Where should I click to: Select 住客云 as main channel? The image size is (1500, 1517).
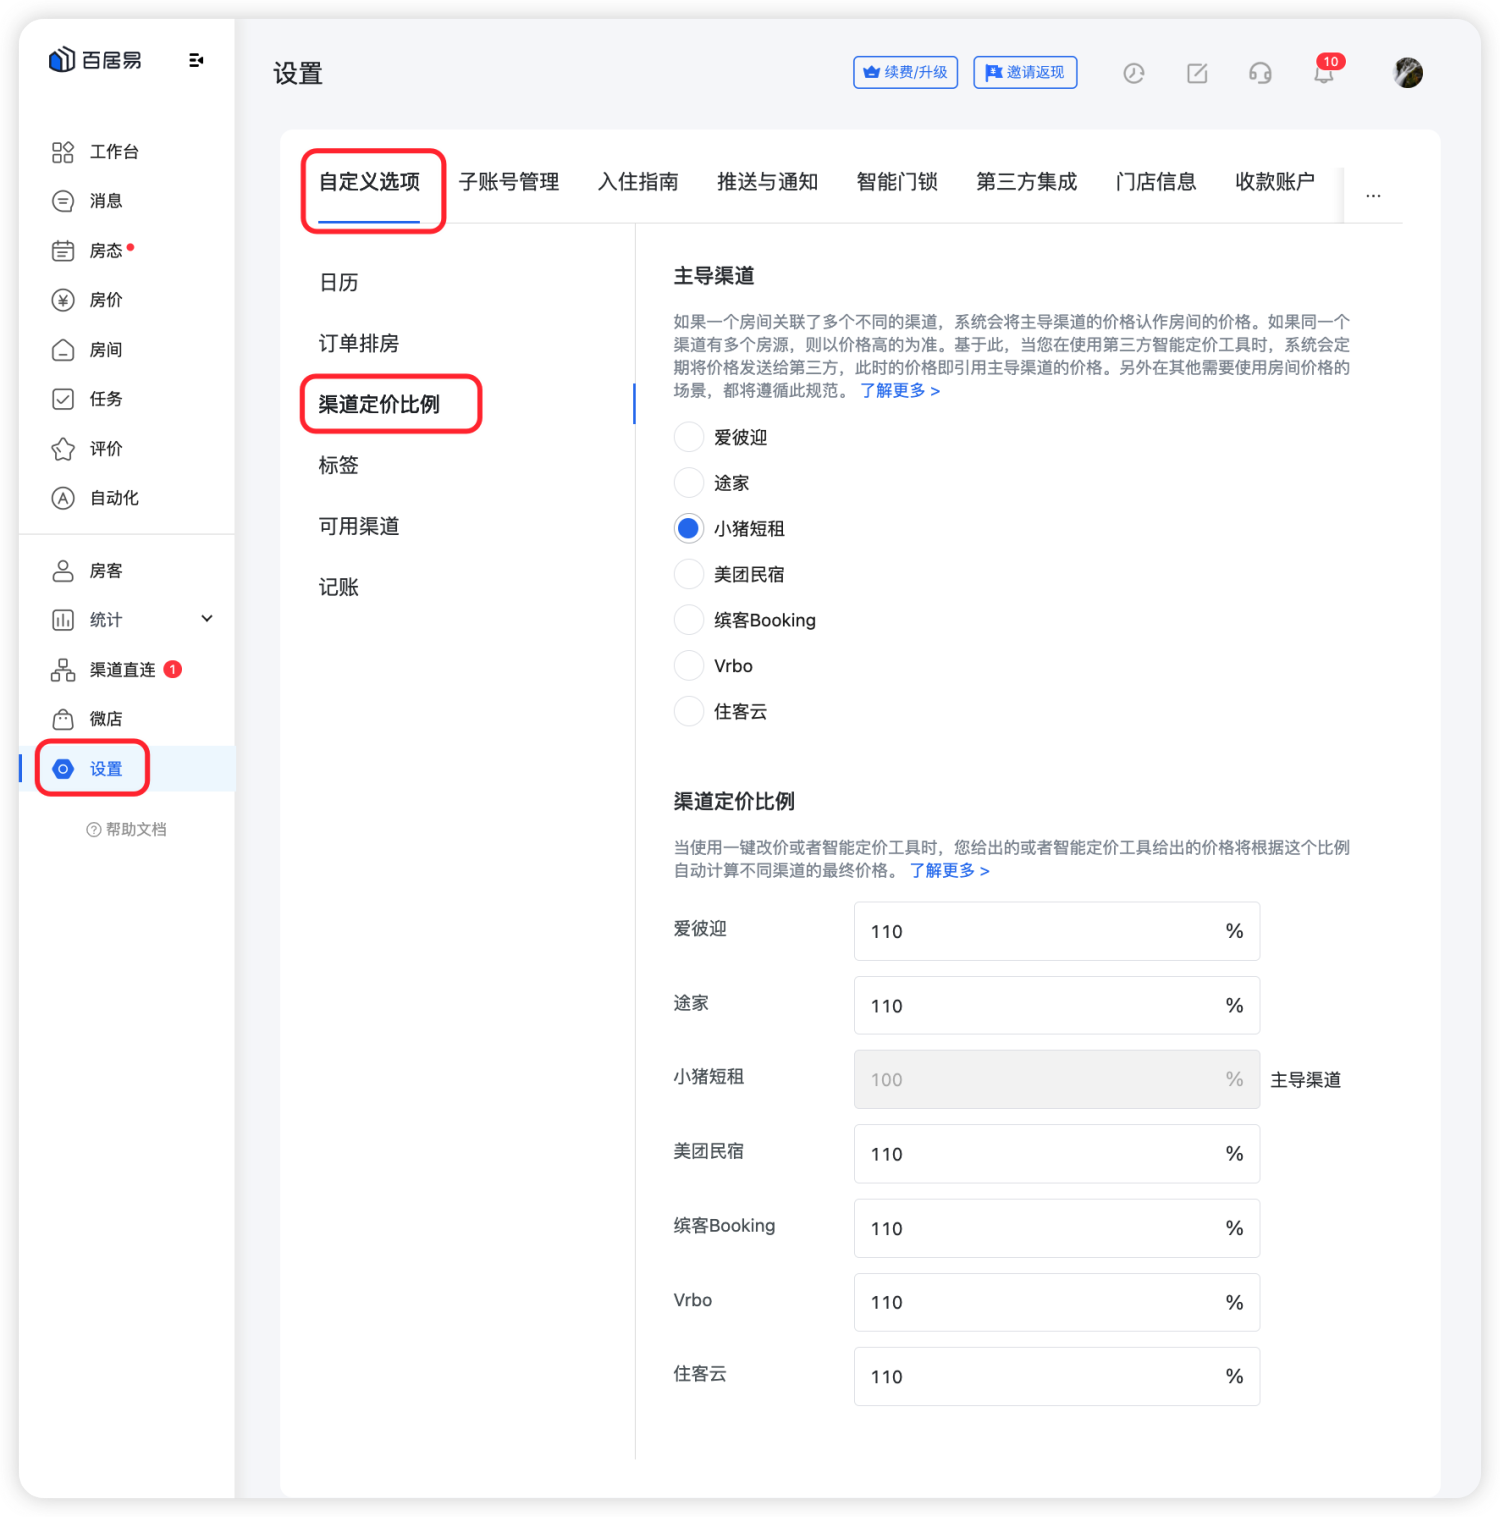[689, 711]
